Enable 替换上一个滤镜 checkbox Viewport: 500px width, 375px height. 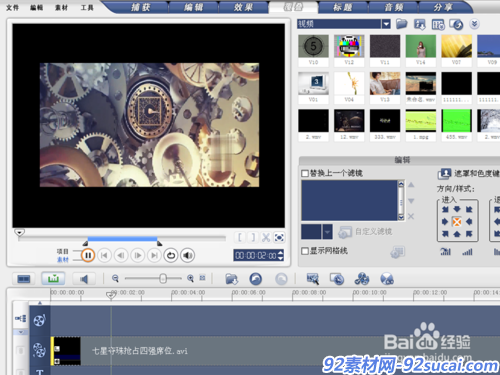[x=305, y=173]
